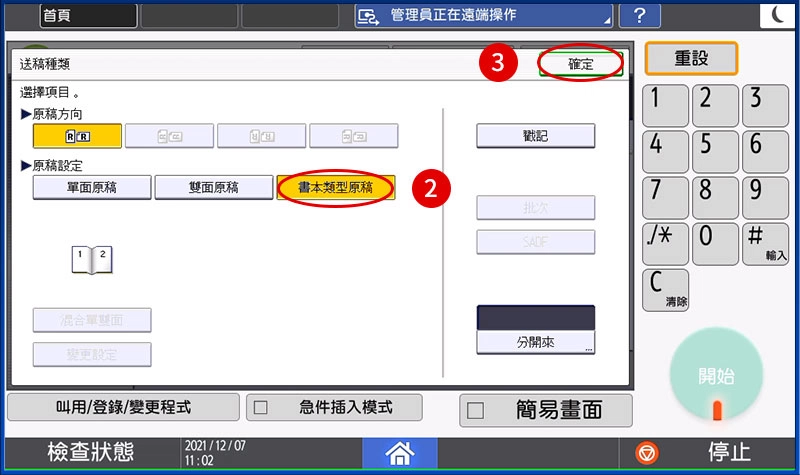Go to the 首頁 home tab
The height and width of the screenshot is (475, 800).
88,16
